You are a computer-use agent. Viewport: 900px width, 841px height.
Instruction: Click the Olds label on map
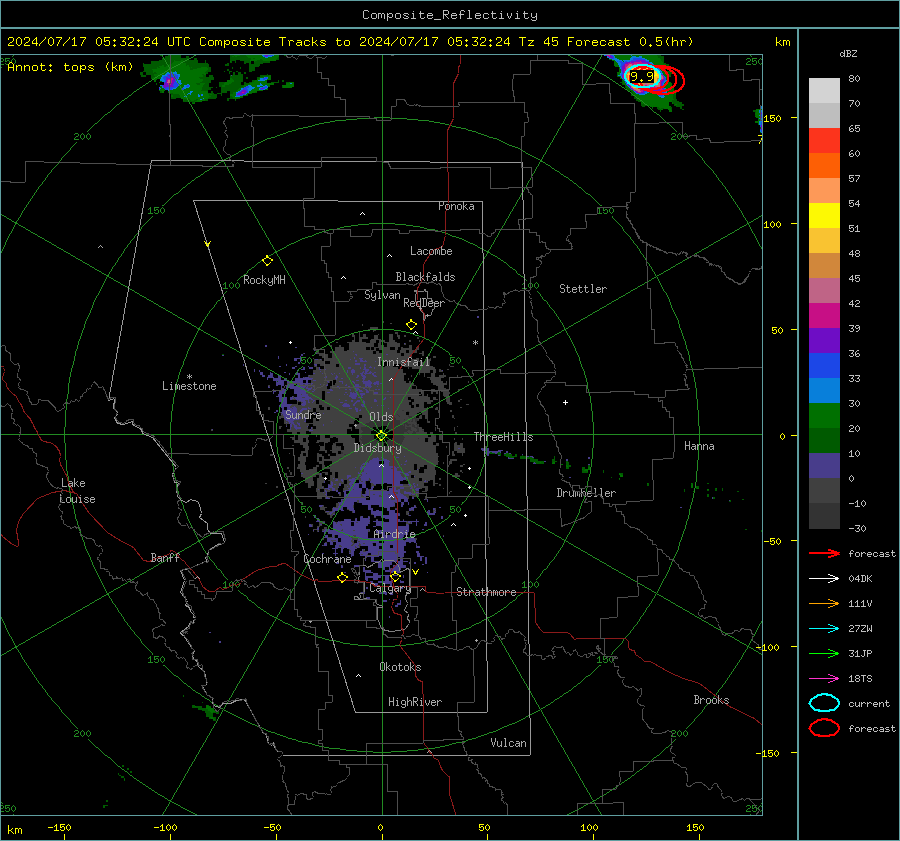381,417
